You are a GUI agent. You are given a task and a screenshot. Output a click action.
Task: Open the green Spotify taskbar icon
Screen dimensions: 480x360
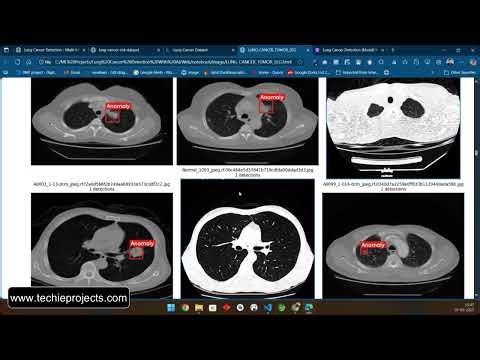point(282,308)
